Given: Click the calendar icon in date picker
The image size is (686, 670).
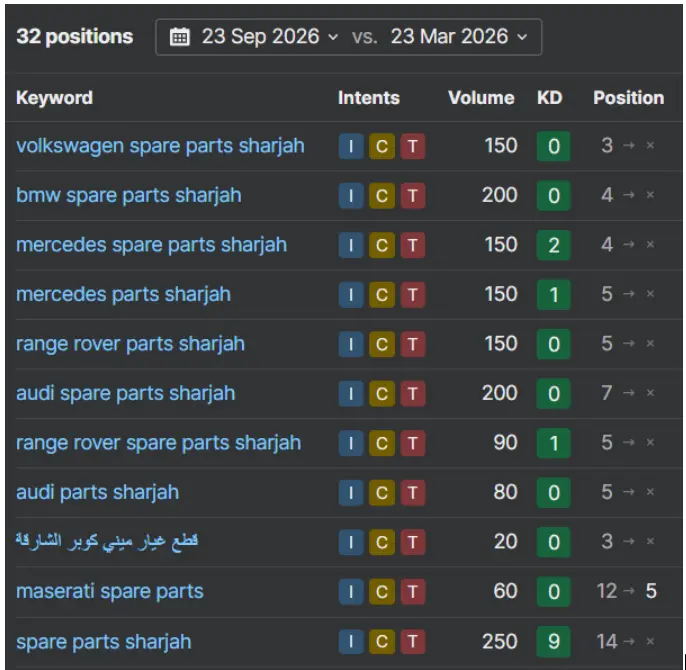Looking at the screenshot, I should tap(179, 37).
